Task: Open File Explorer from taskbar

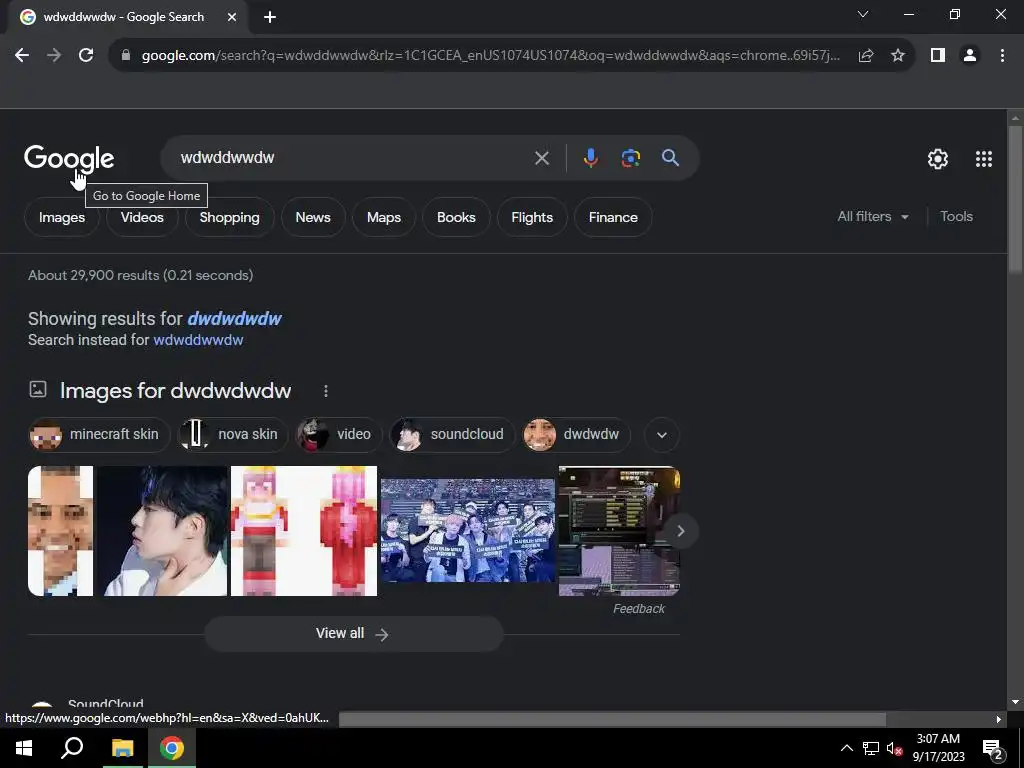Action: coord(122,748)
